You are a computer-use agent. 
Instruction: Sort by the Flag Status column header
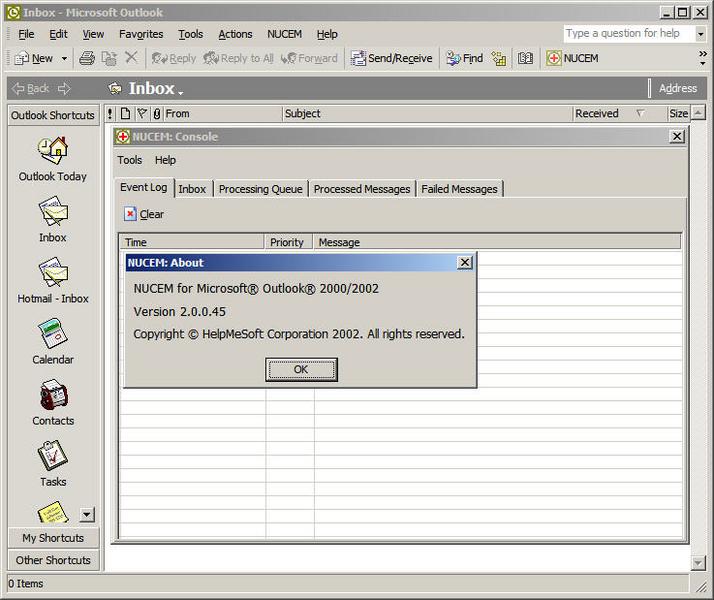tap(143, 113)
